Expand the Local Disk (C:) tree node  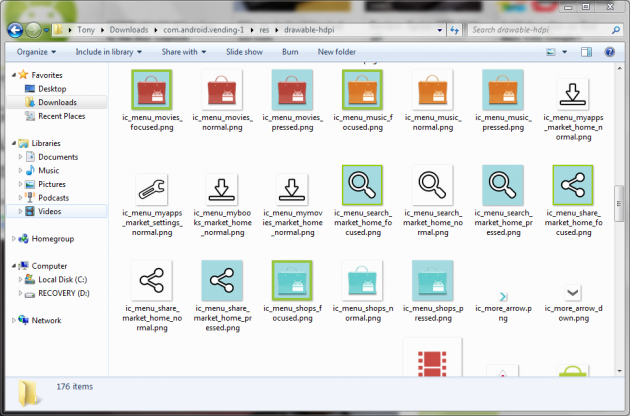[22, 279]
